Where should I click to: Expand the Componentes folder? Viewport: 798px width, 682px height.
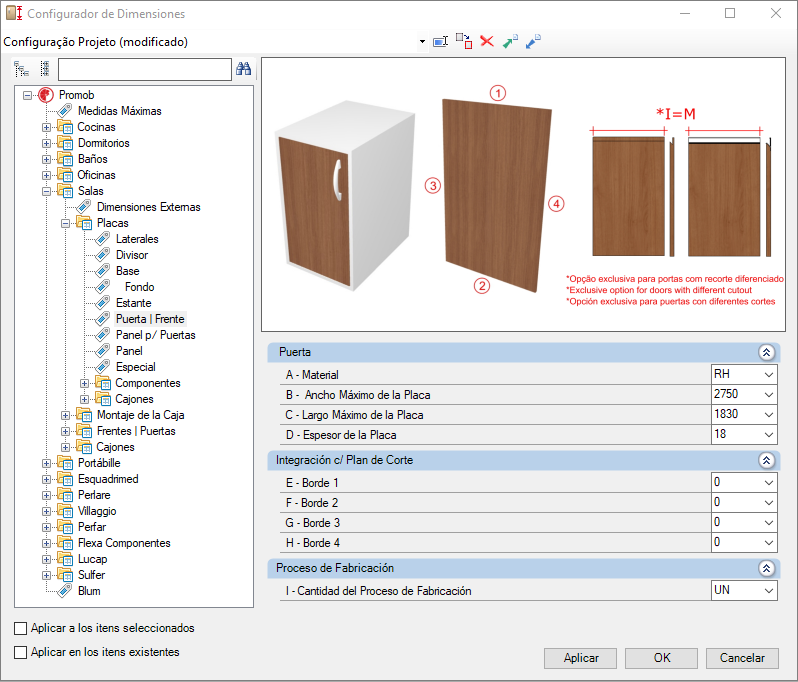(84, 383)
